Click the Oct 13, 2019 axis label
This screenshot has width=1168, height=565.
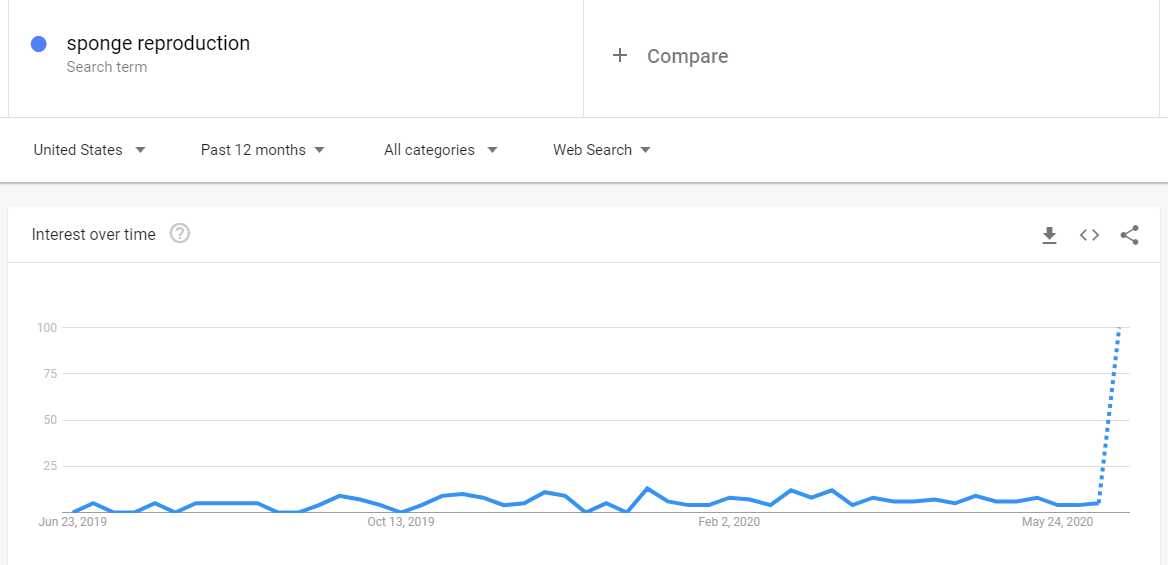tap(401, 522)
